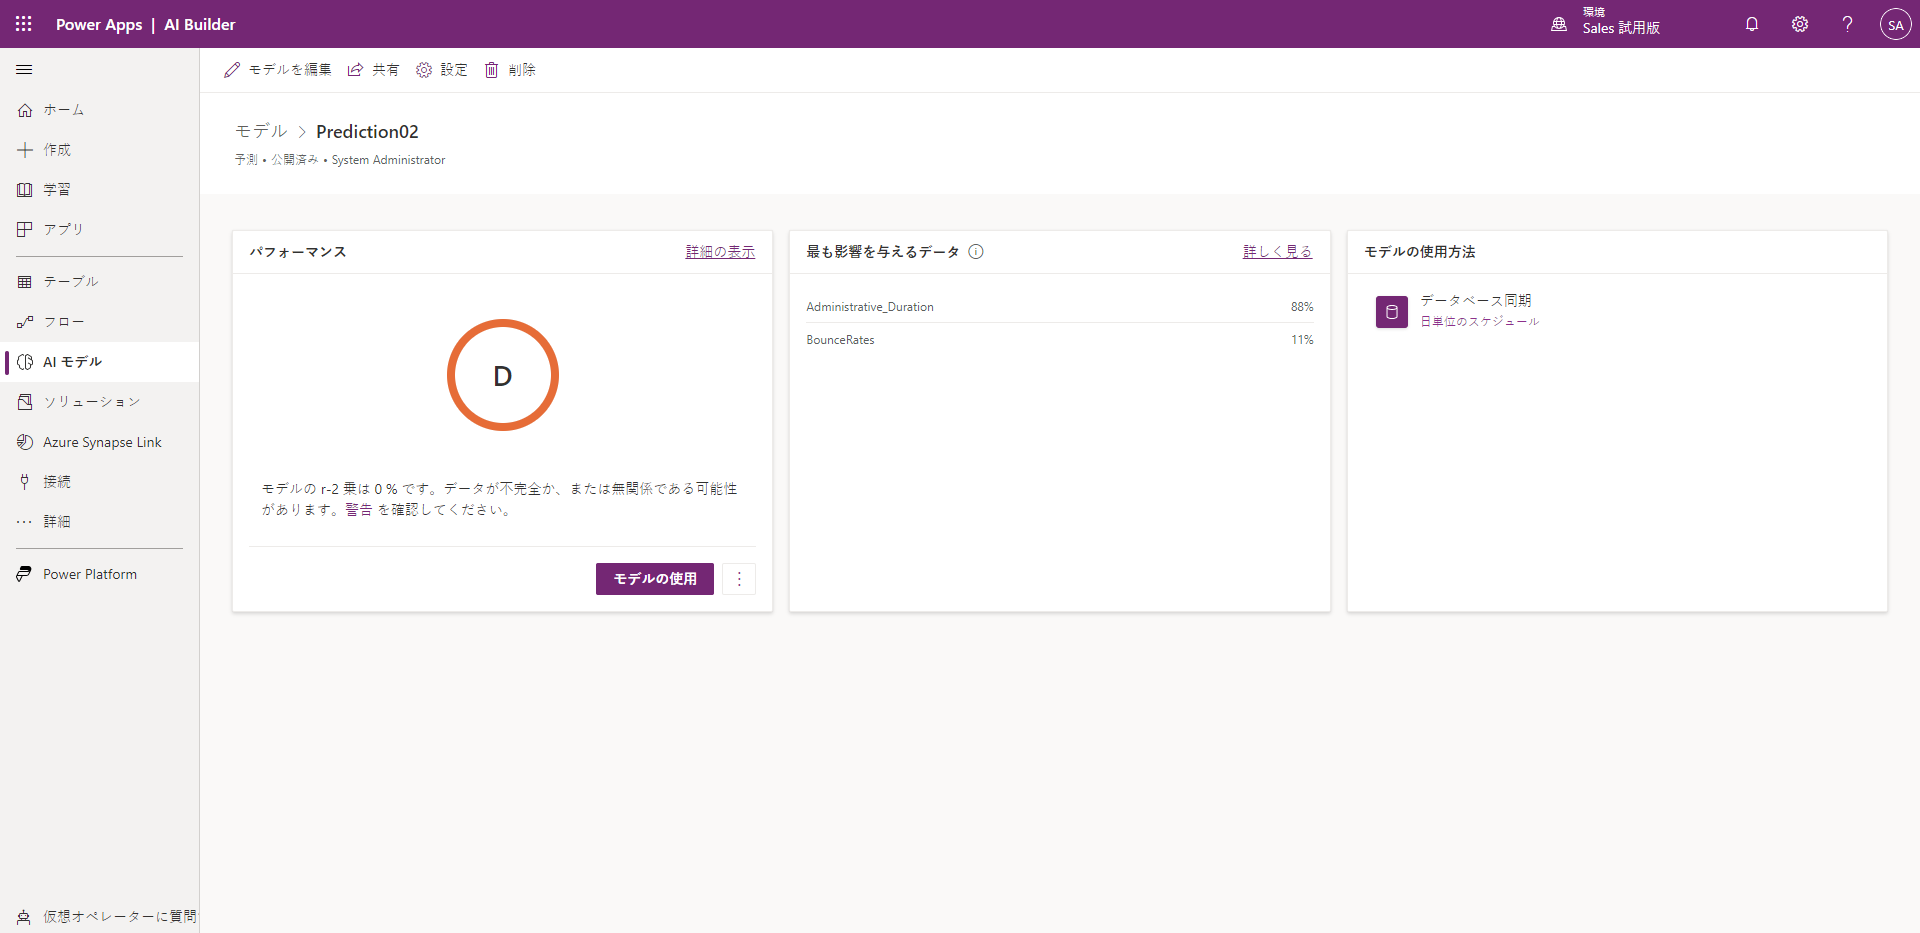This screenshot has width=1920, height=933.
Task: Collapse the left navigation hamburger menu
Action: pyautogui.click(x=24, y=70)
